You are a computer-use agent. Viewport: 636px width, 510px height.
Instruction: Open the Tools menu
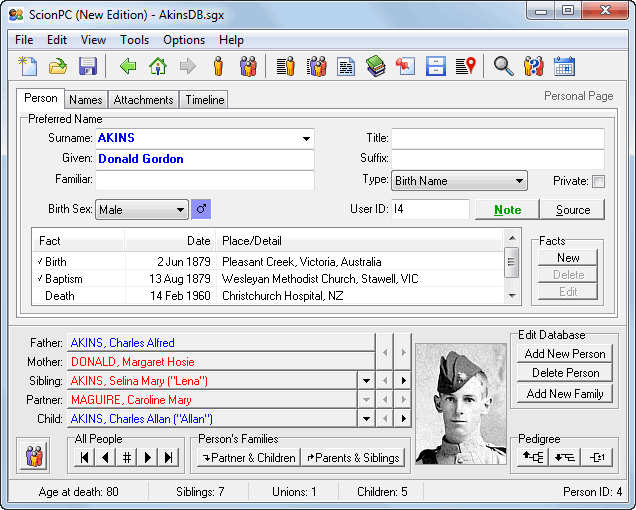(134, 40)
